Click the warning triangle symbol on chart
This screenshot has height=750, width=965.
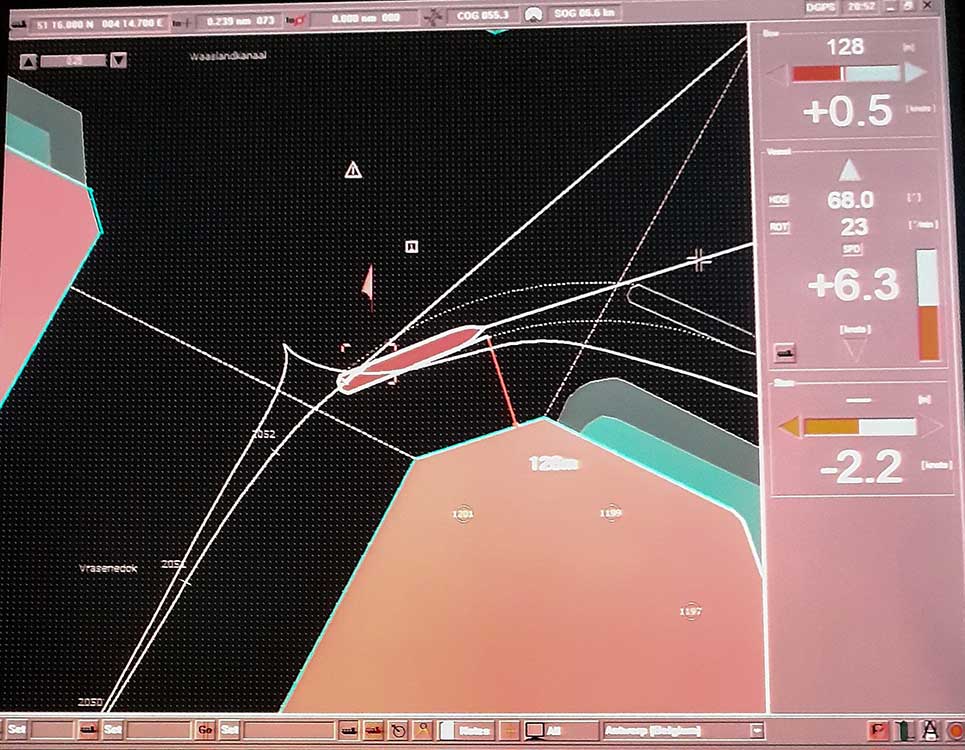[x=353, y=170]
